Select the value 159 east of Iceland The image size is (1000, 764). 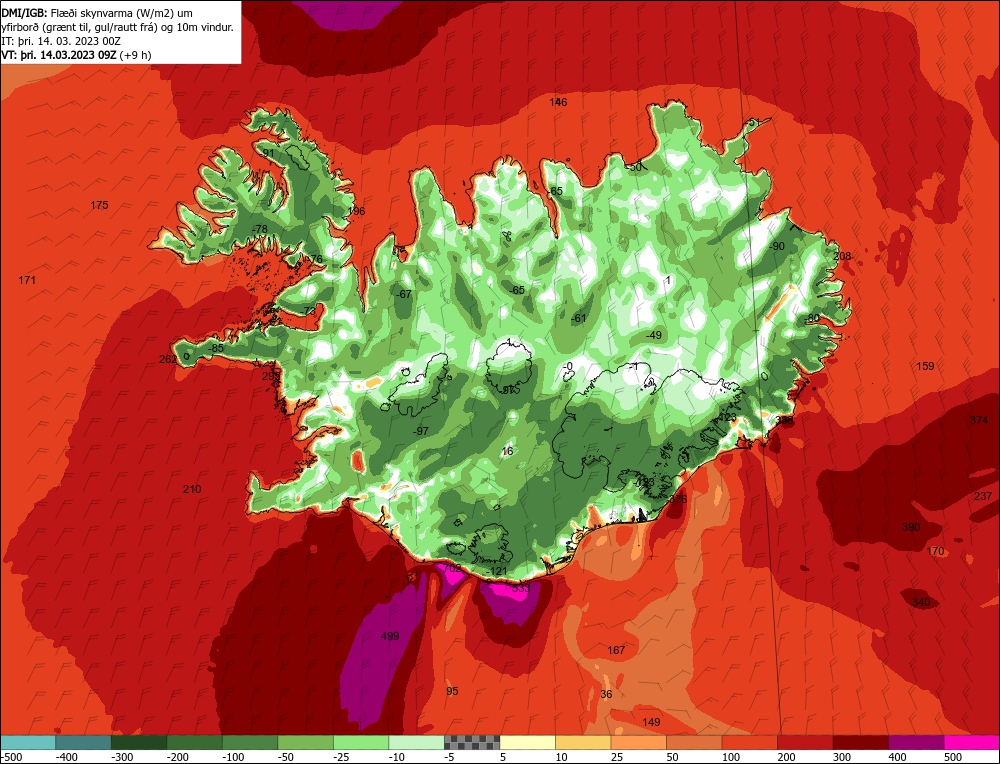tap(925, 366)
